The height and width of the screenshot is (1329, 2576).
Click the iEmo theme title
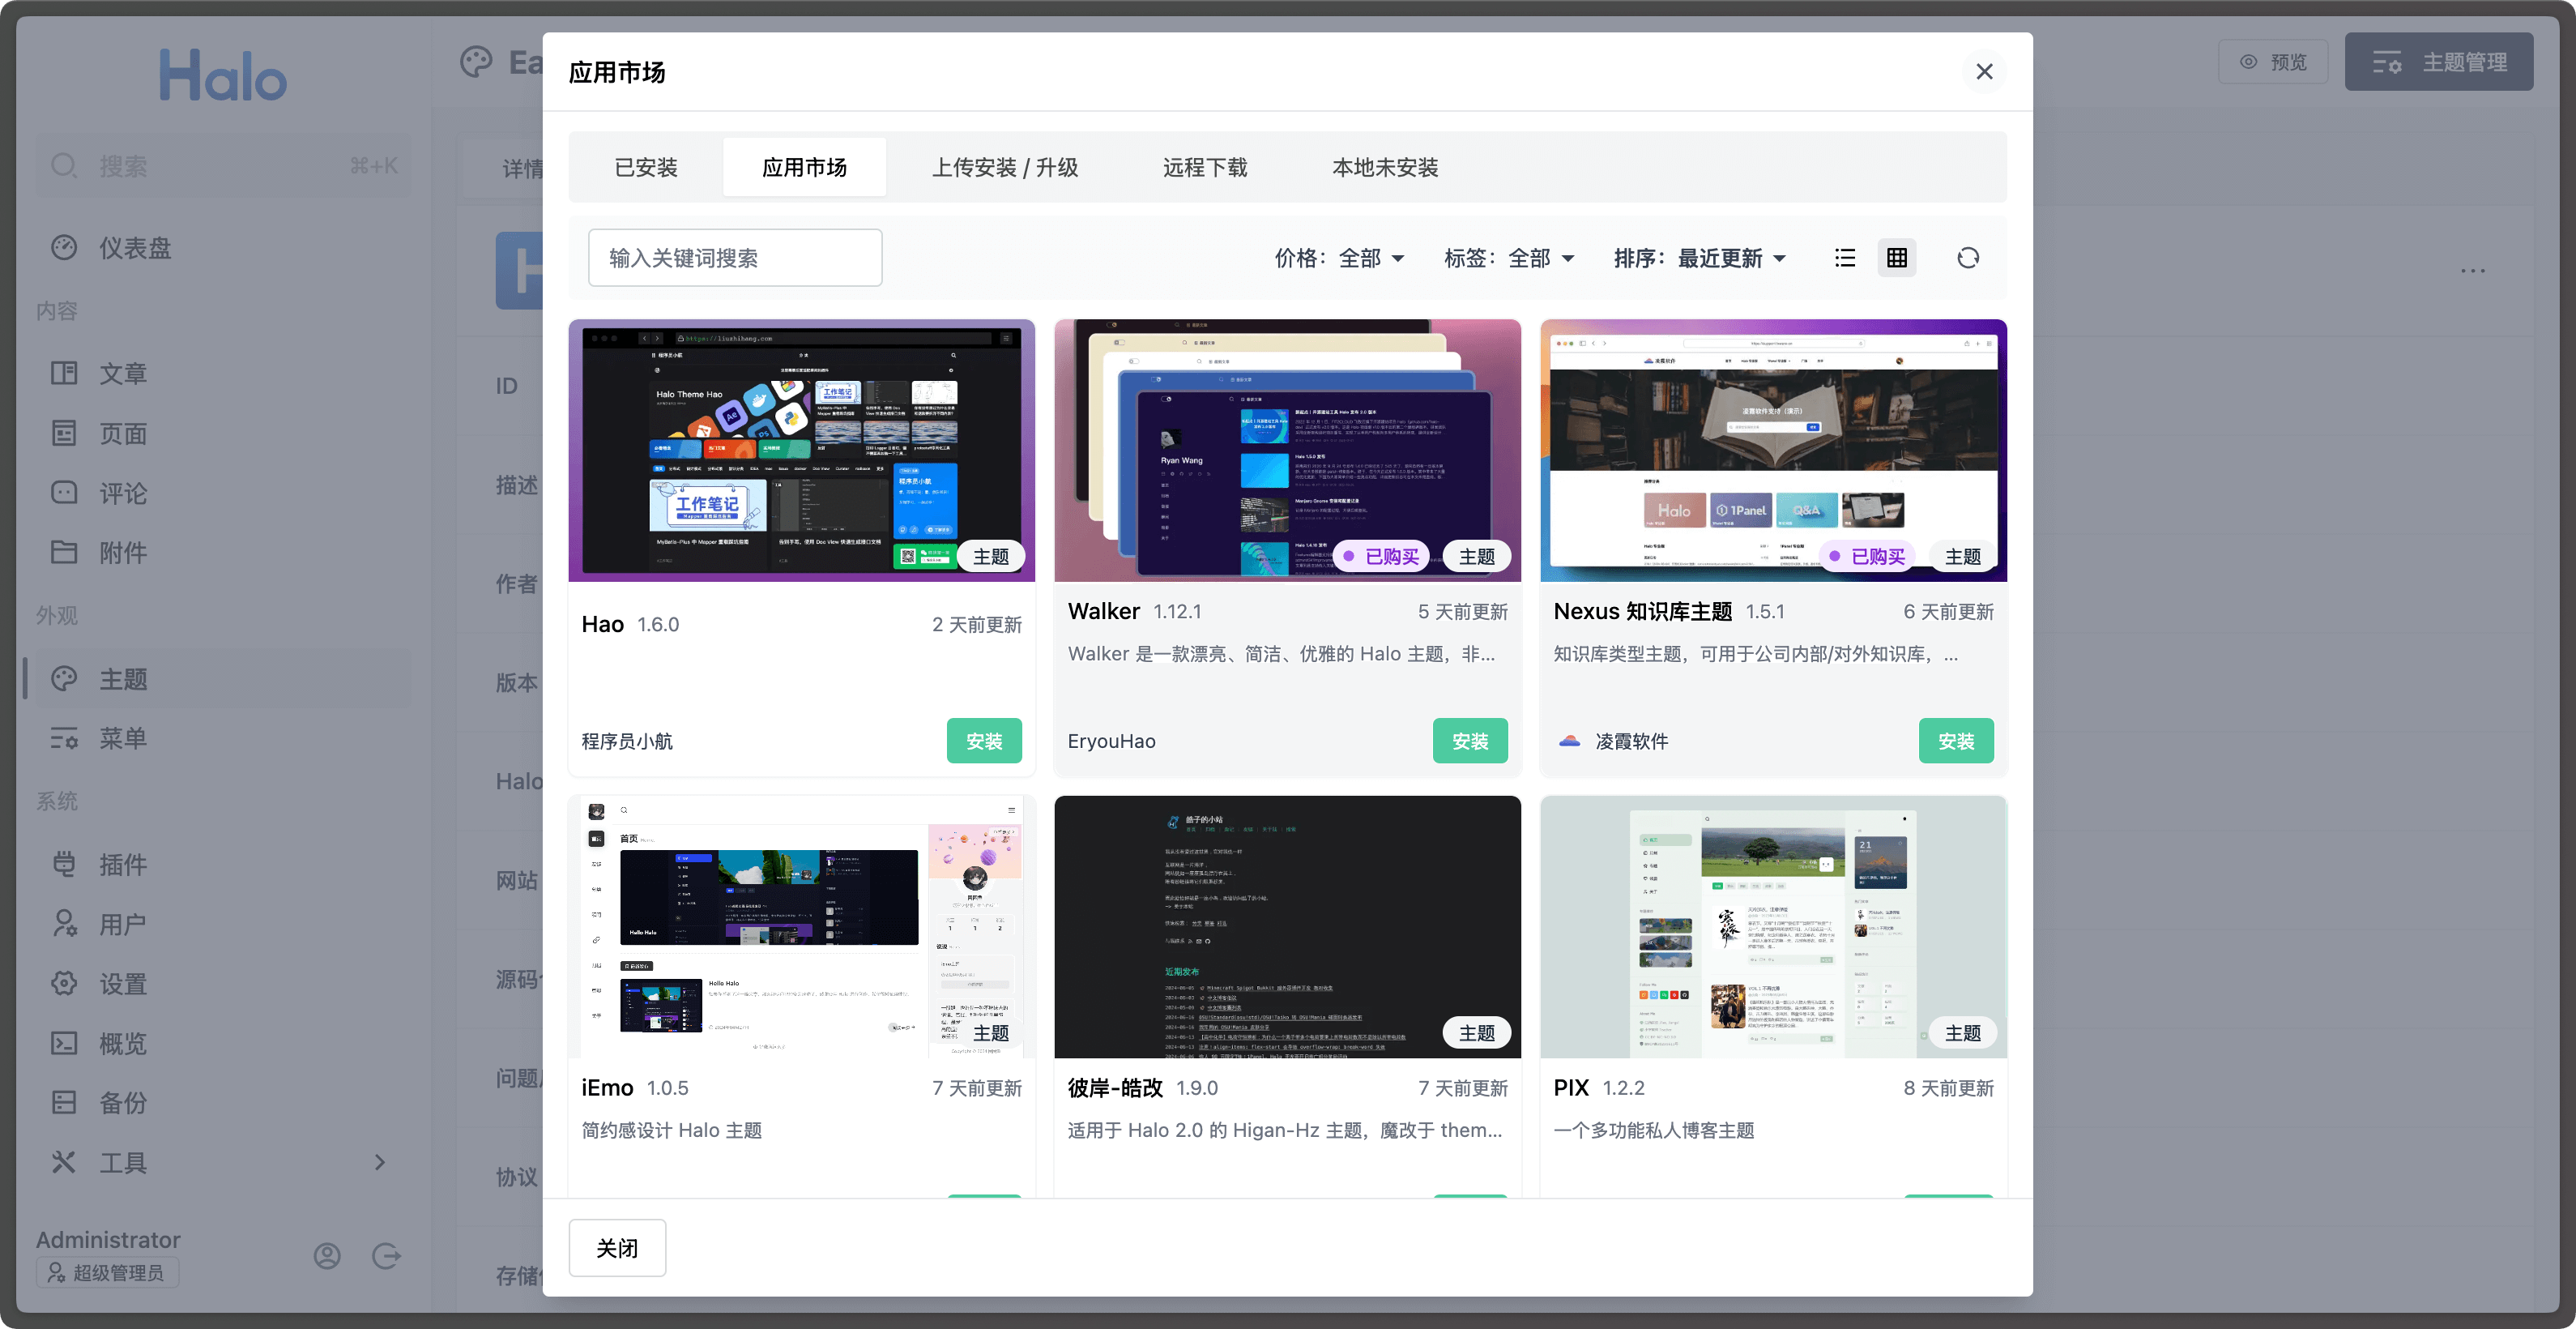pyautogui.click(x=607, y=1088)
